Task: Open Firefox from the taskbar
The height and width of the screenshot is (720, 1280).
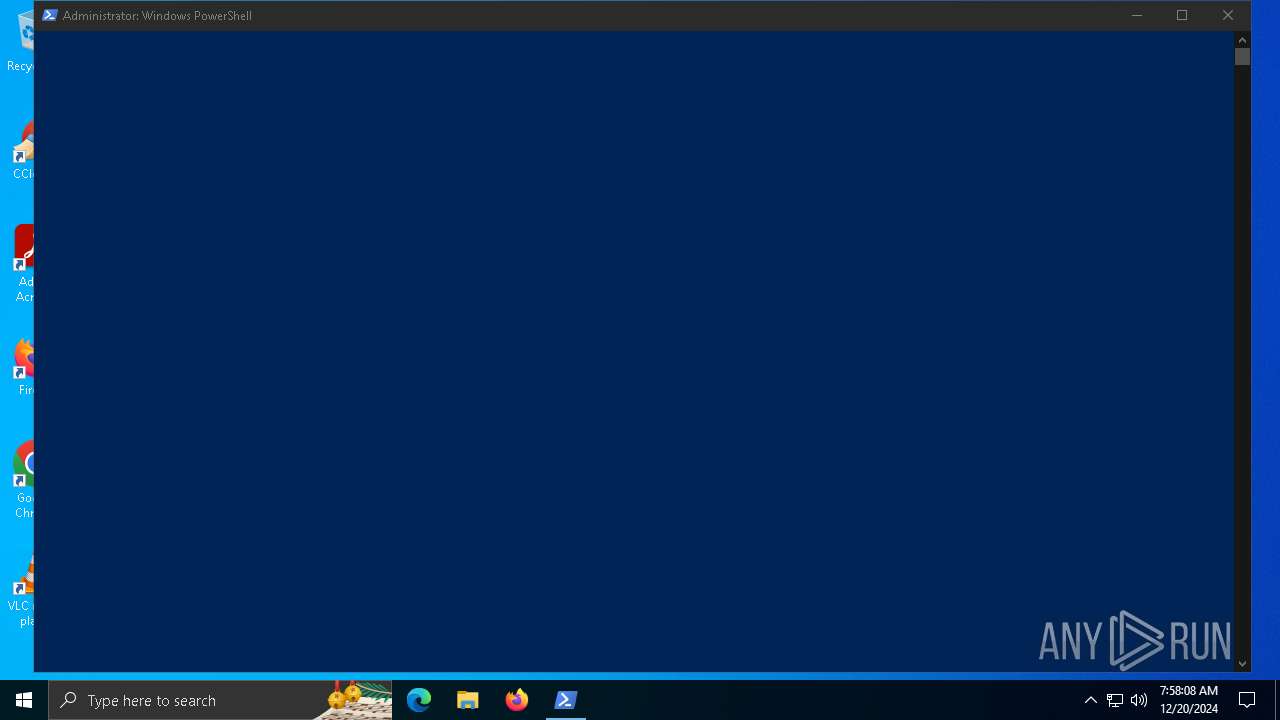Action: coord(517,700)
